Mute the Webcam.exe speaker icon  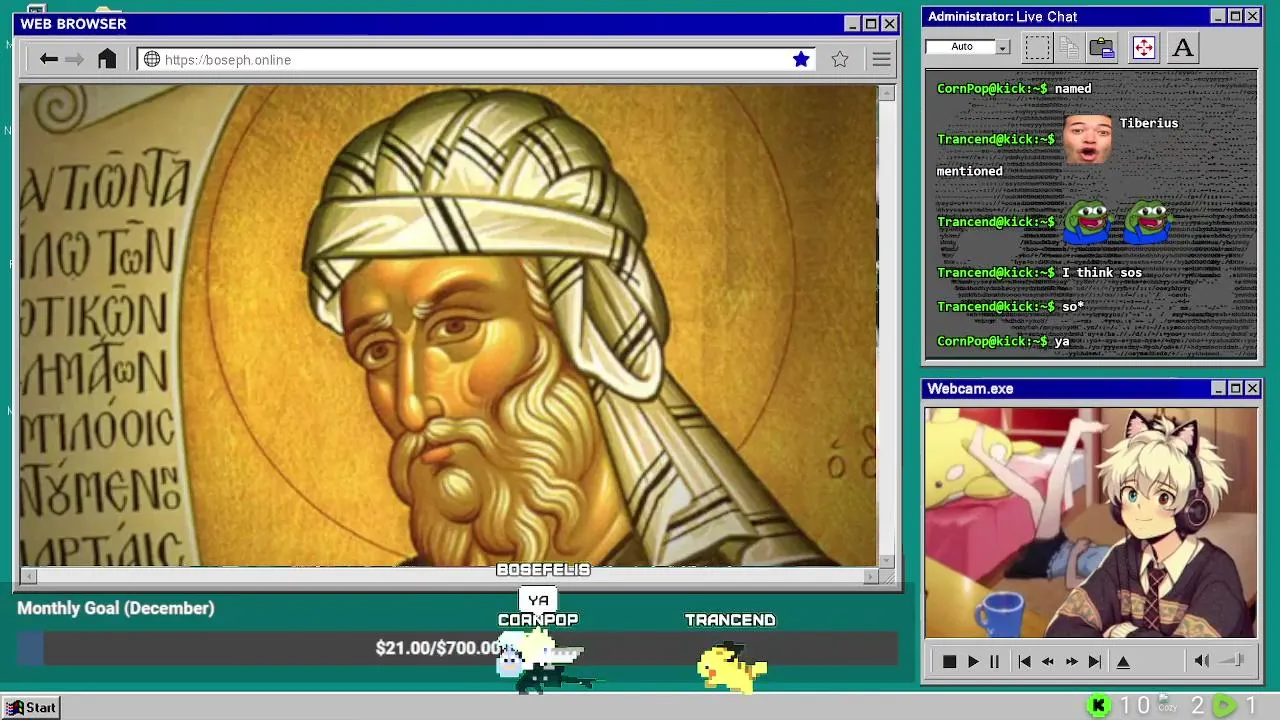1202,660
